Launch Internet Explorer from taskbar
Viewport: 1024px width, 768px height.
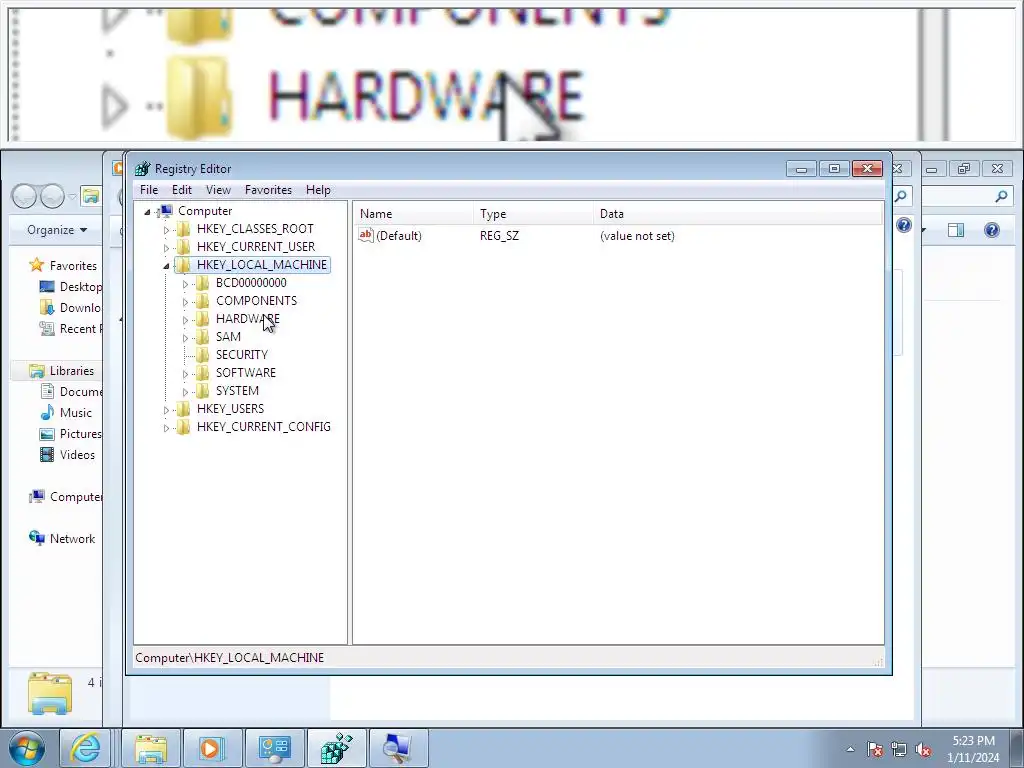pyautogui.click(x=85, y=748)
